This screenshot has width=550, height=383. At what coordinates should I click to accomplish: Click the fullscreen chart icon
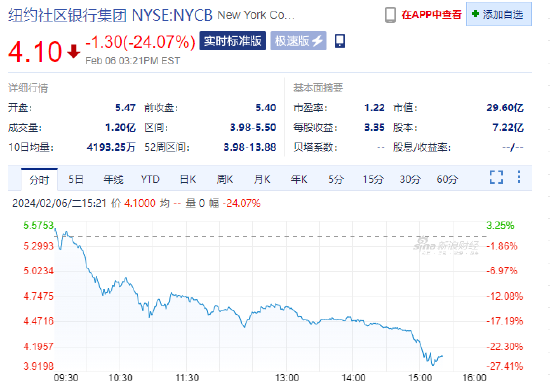tap(496, 177)
